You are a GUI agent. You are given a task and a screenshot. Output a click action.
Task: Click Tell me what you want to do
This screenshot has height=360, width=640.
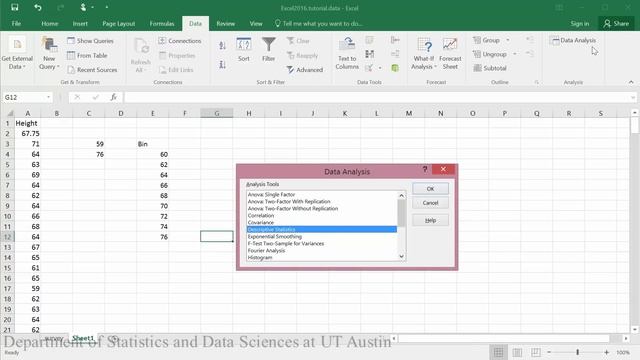(x=319, y=24)
